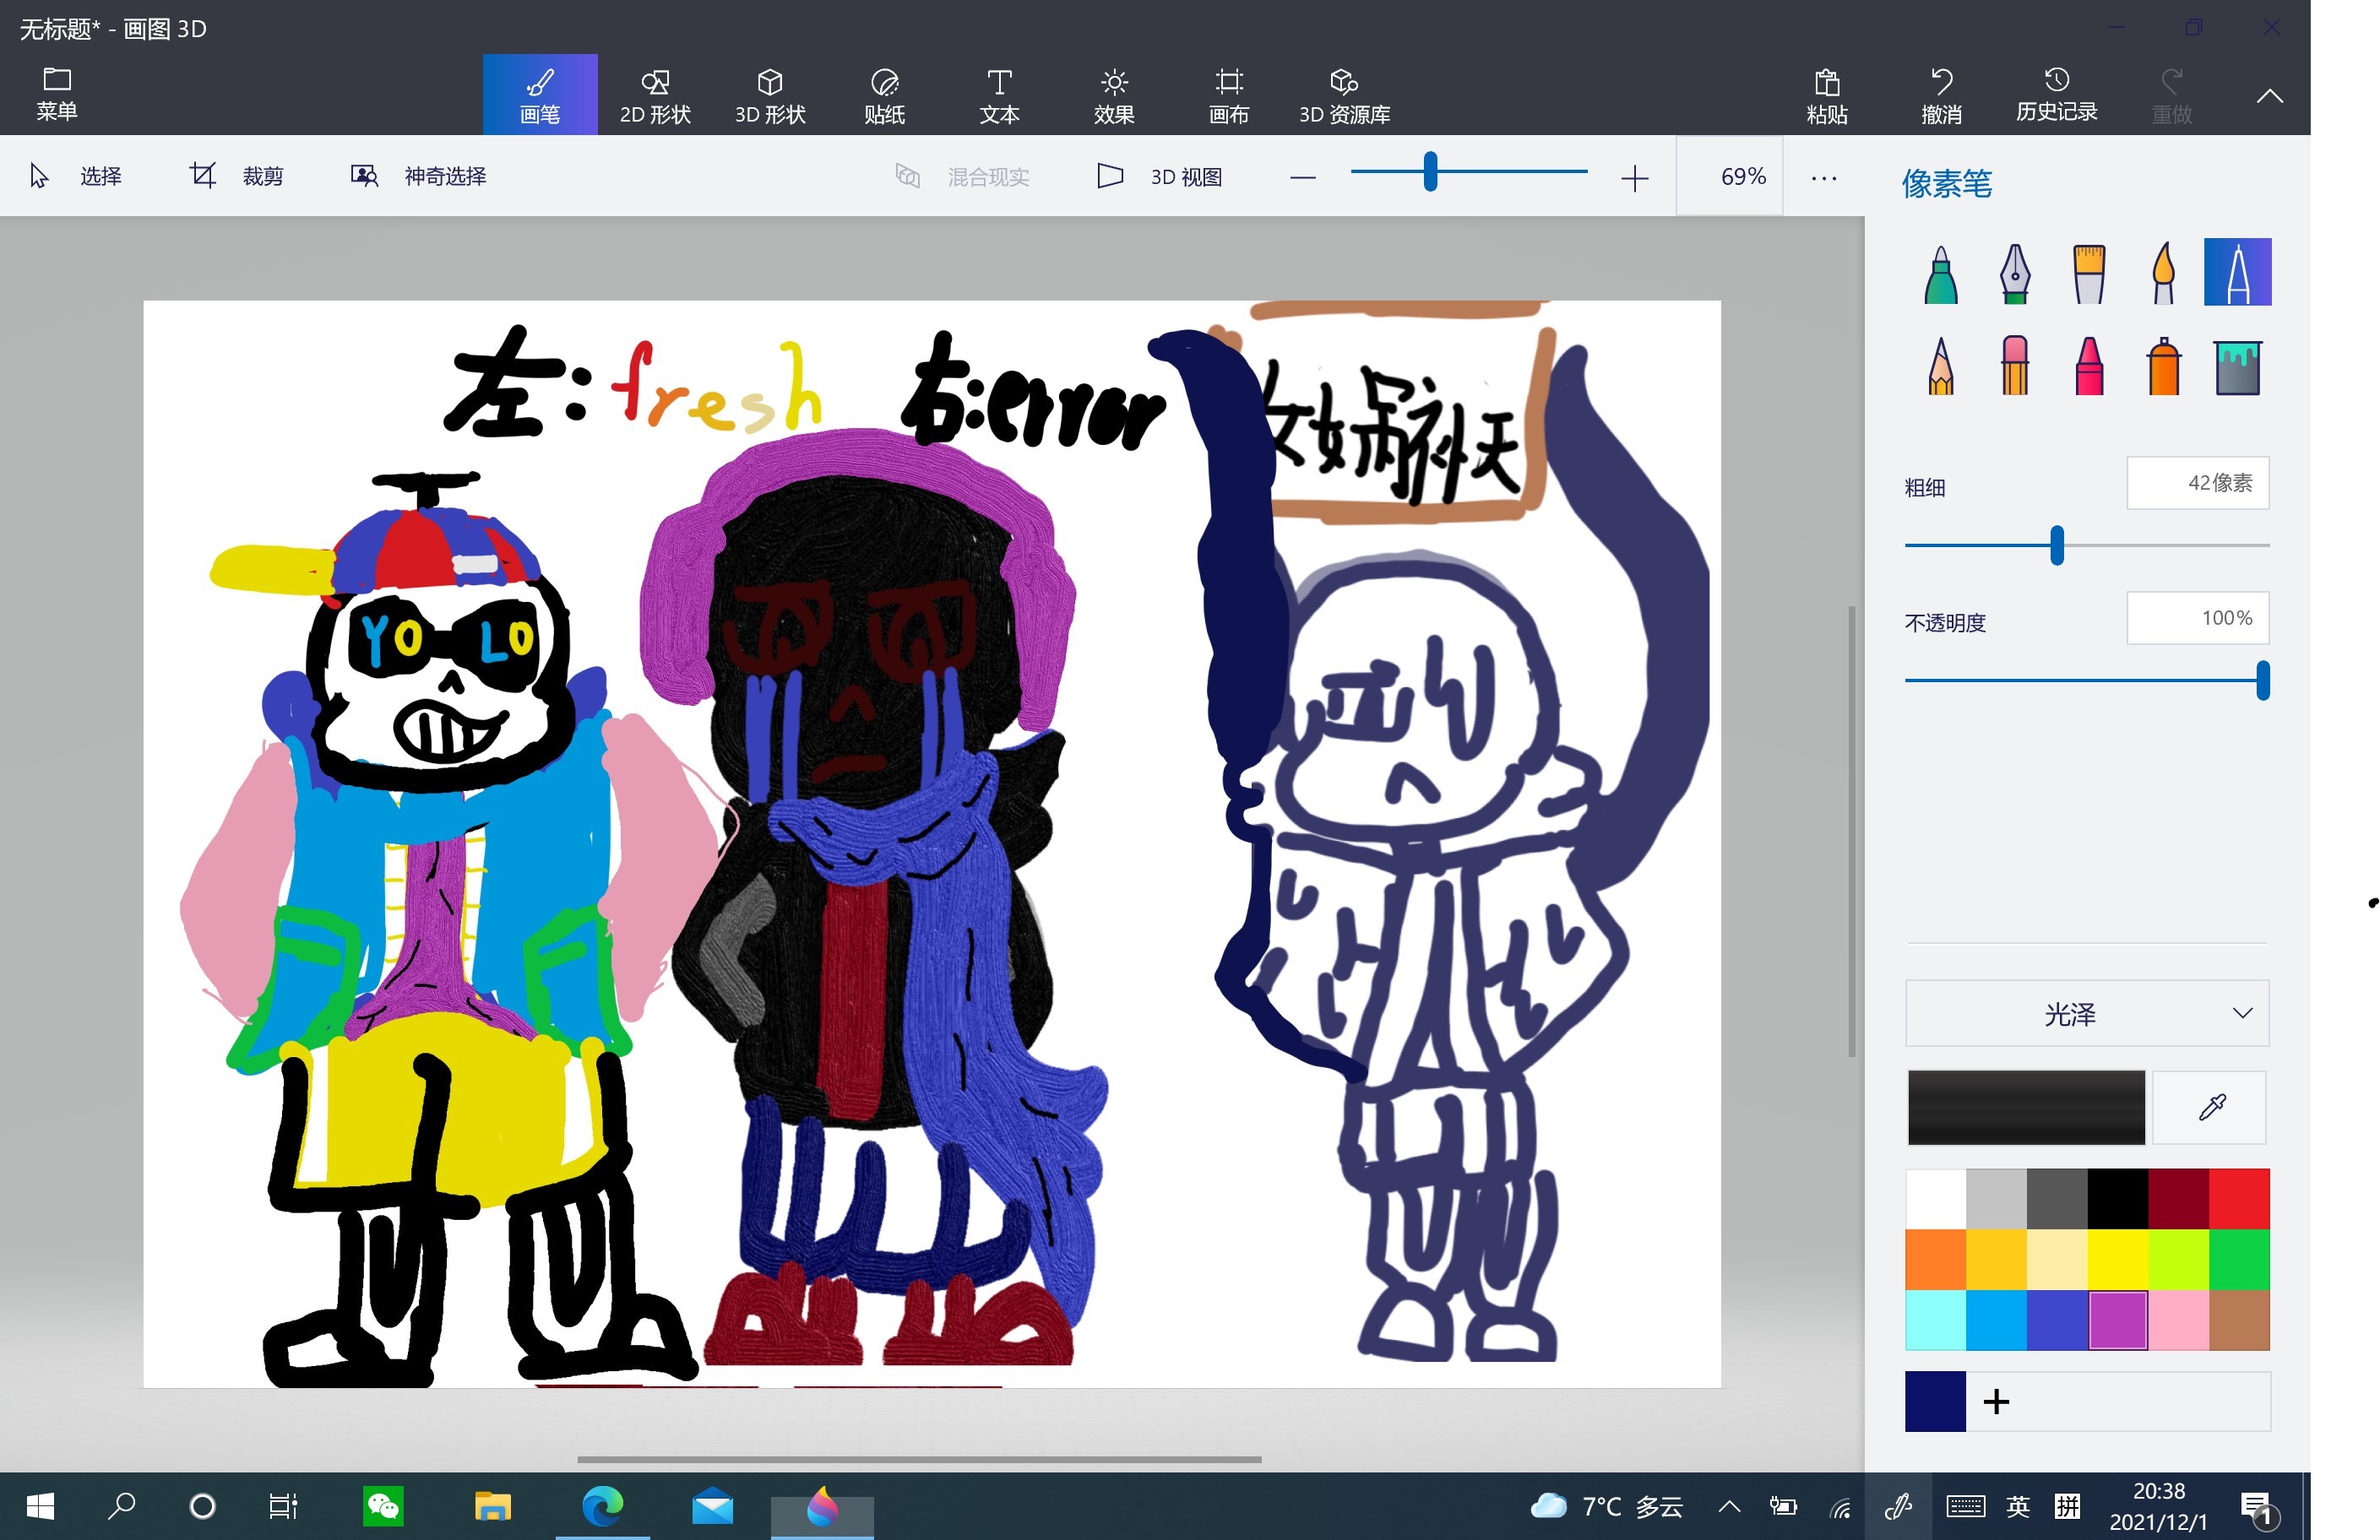
Task: Click the 粗细 thickness slider handle
Action: pyautogui.click(x=2056, y=546)
